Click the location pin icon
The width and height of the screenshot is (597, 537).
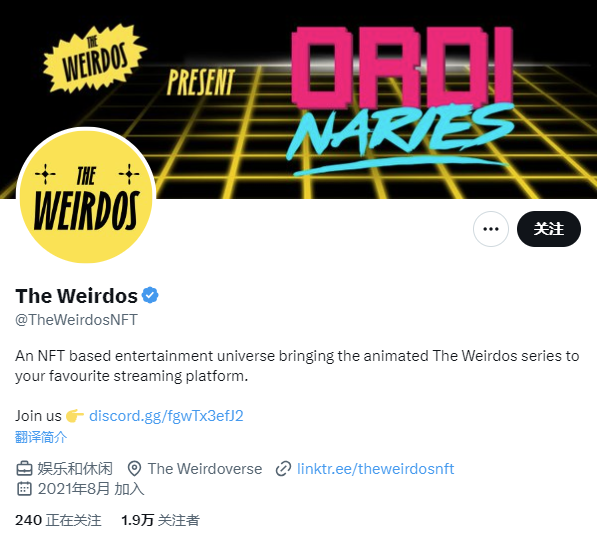(x=134, y=469)
